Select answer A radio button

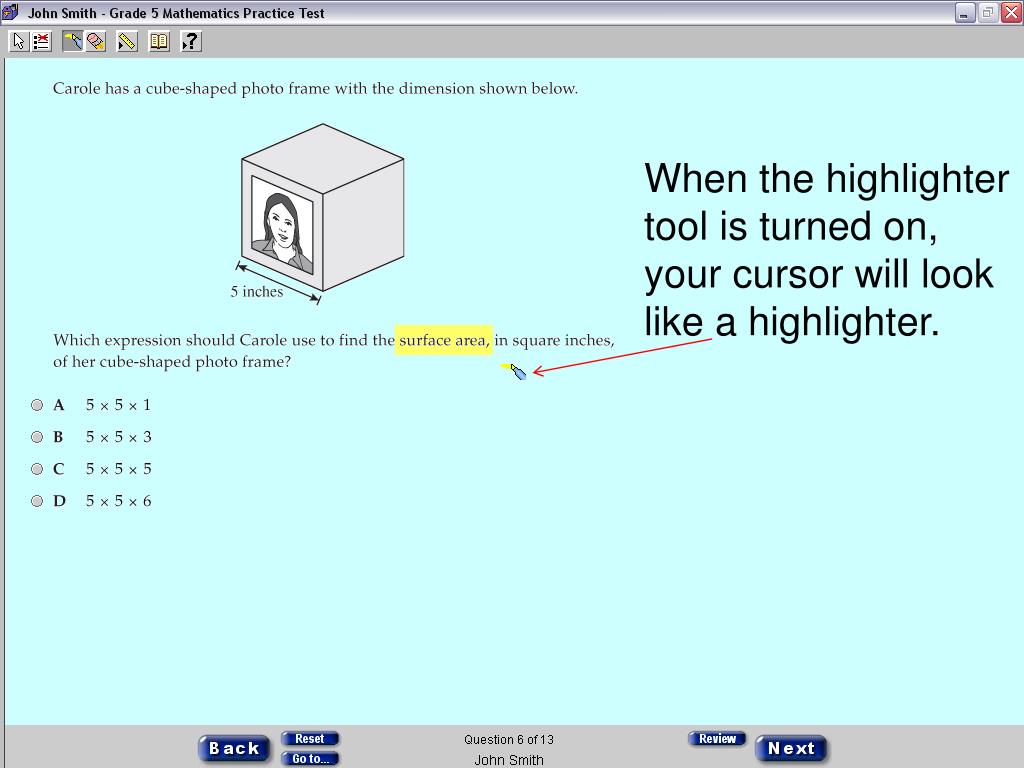tap(37, 405)
